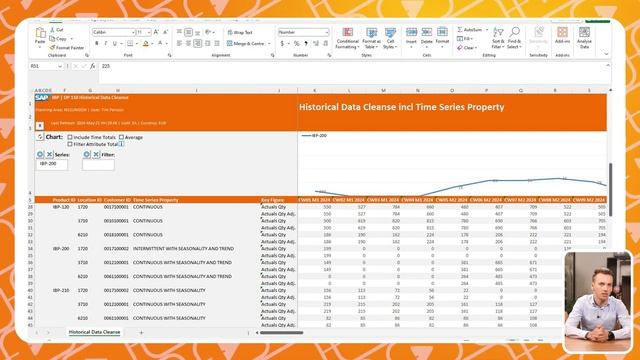Apply Bold formatting
The image size is (640, 360).
(x=97, y=43)
